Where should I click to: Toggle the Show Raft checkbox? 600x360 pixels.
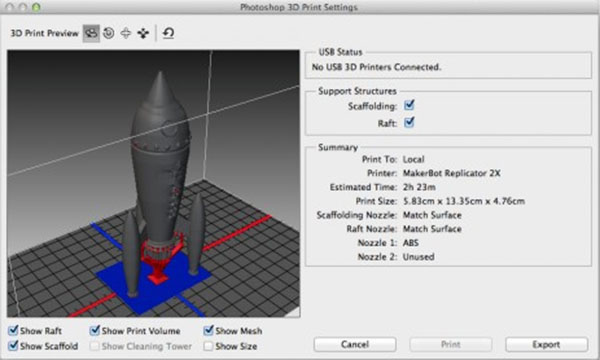coord(13,330)
